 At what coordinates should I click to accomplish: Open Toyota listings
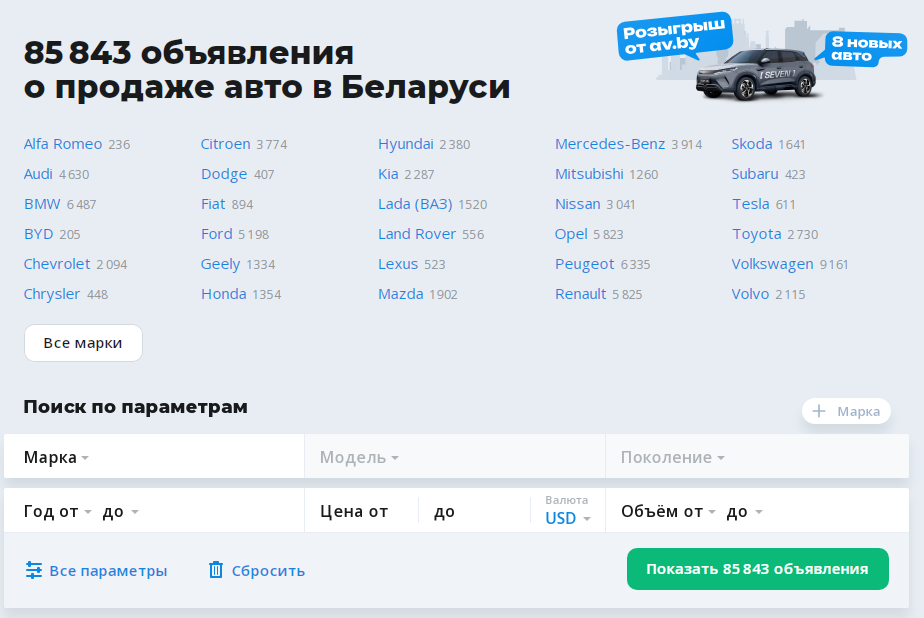coord(757,234)
